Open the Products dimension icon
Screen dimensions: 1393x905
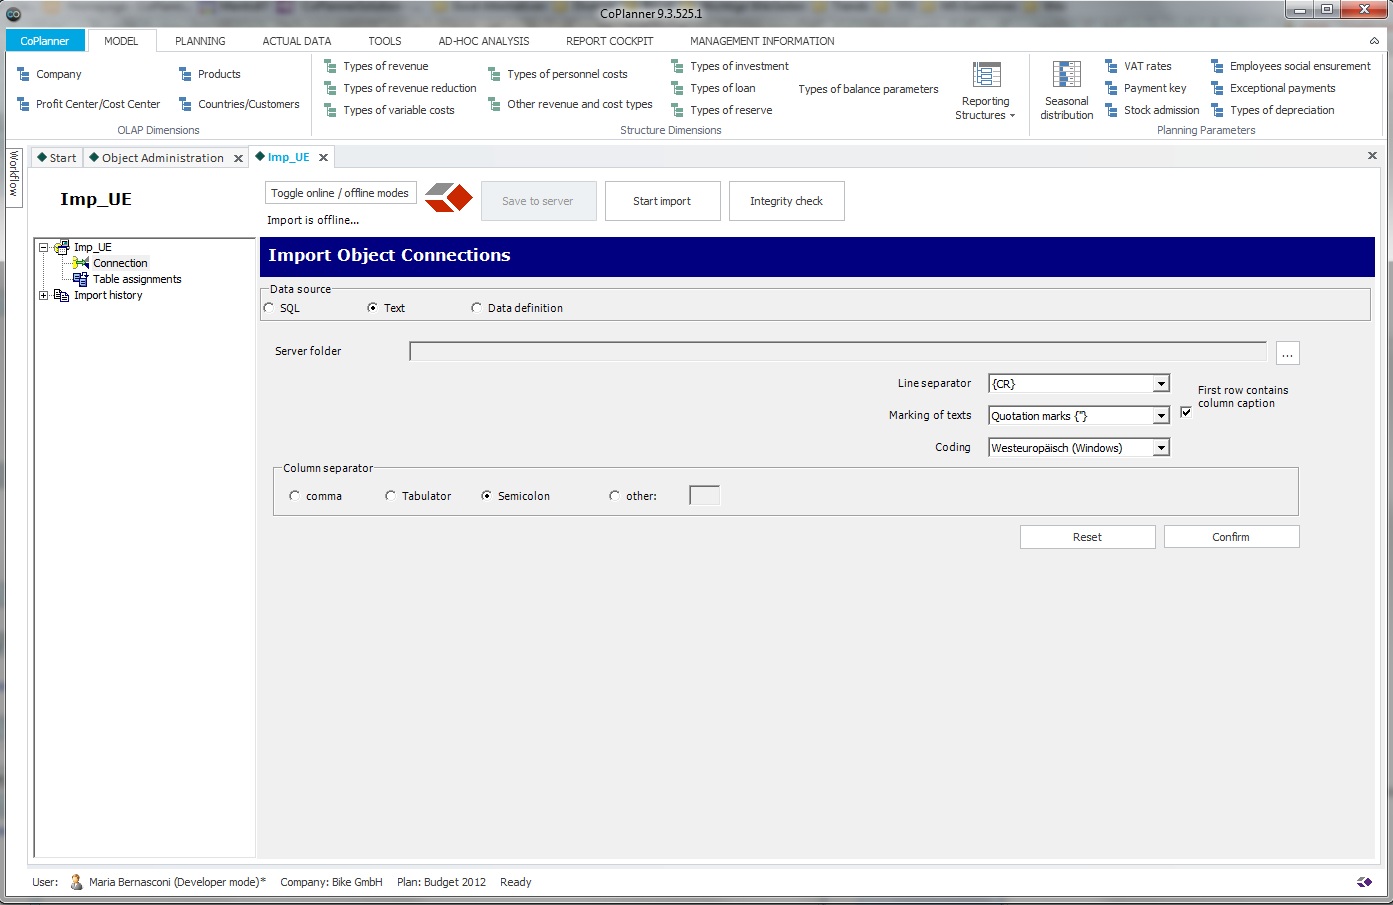point(185,74)
